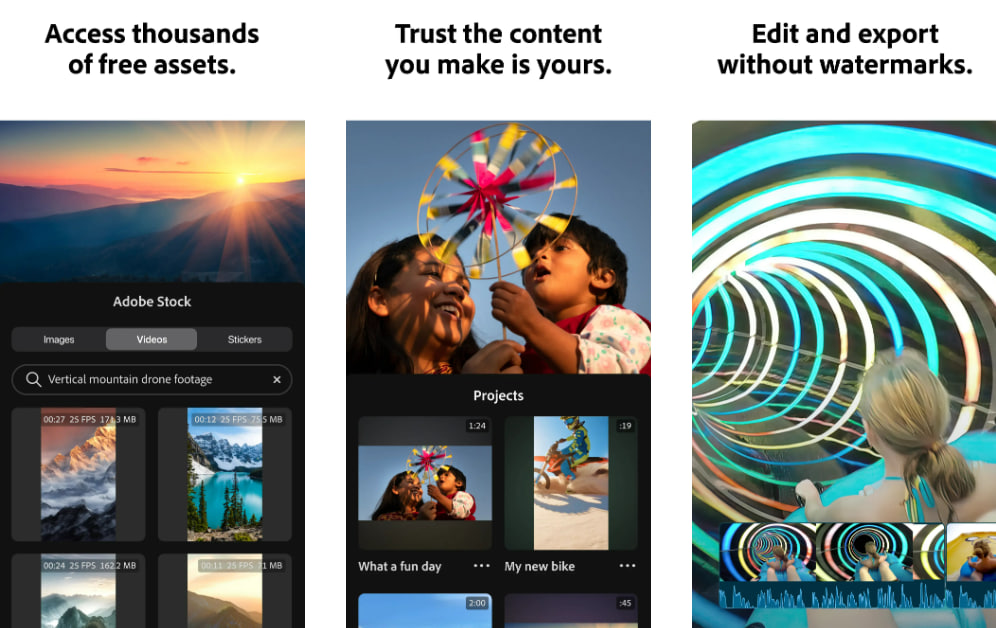Click the first water slide timeline clip
The height and width of the screenshot is (628, 996).
pyautogui.click(x=767, y=552)
